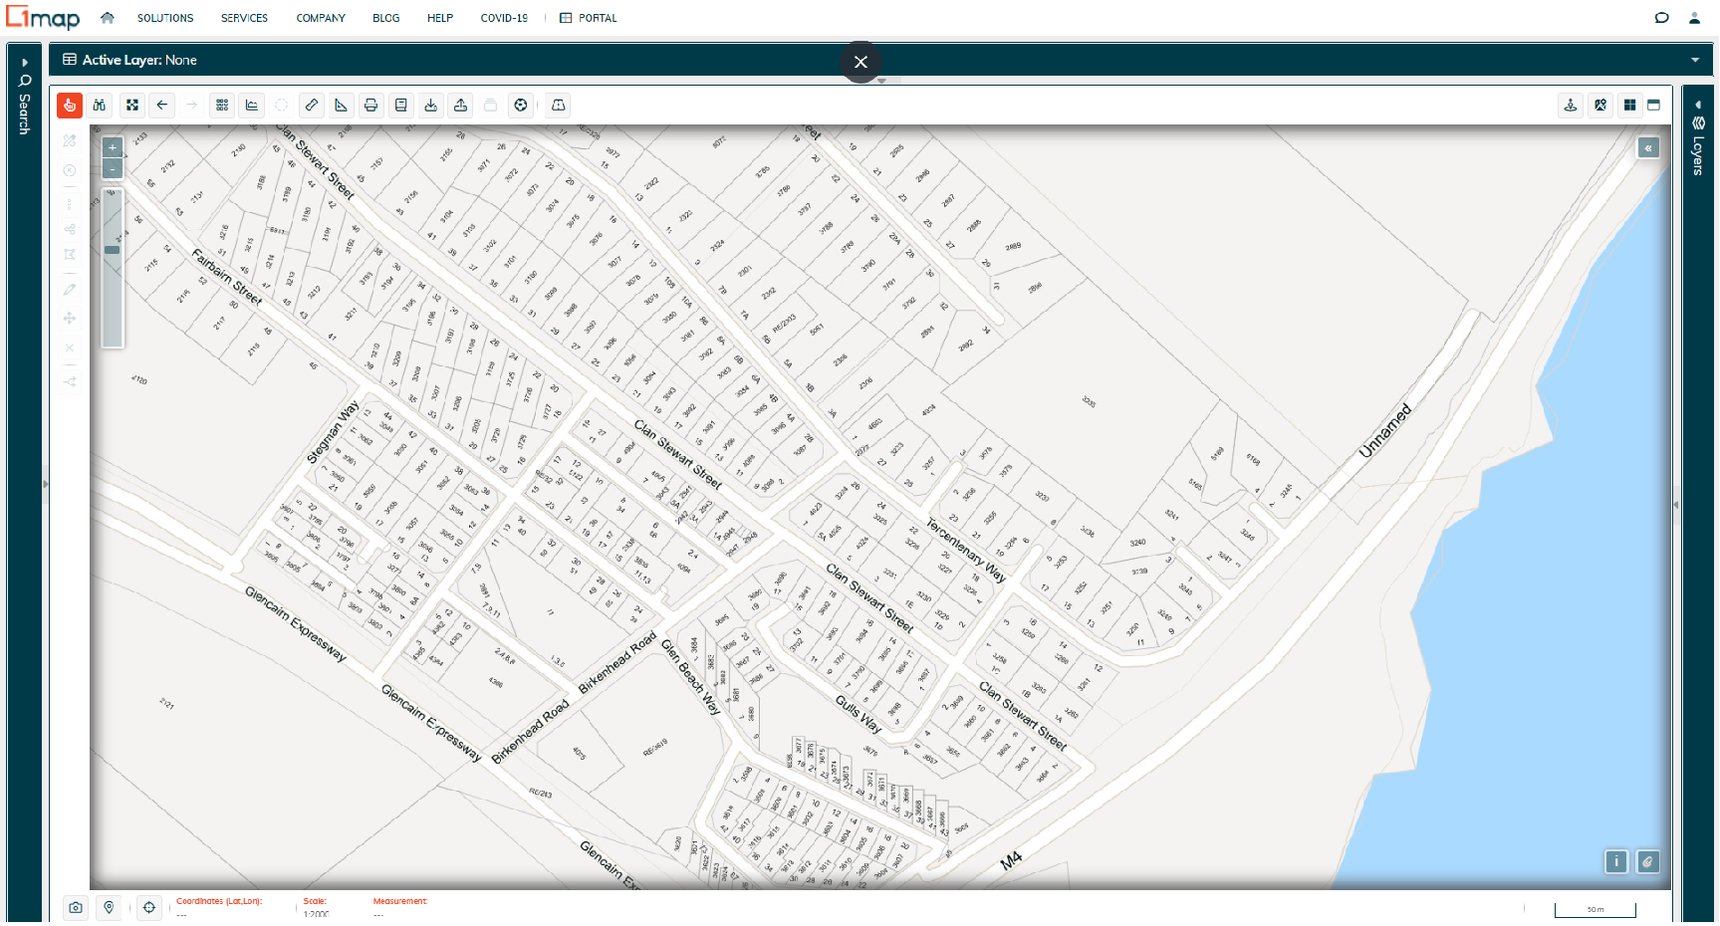Take a map snapshot with camera icon

[76, 908]
